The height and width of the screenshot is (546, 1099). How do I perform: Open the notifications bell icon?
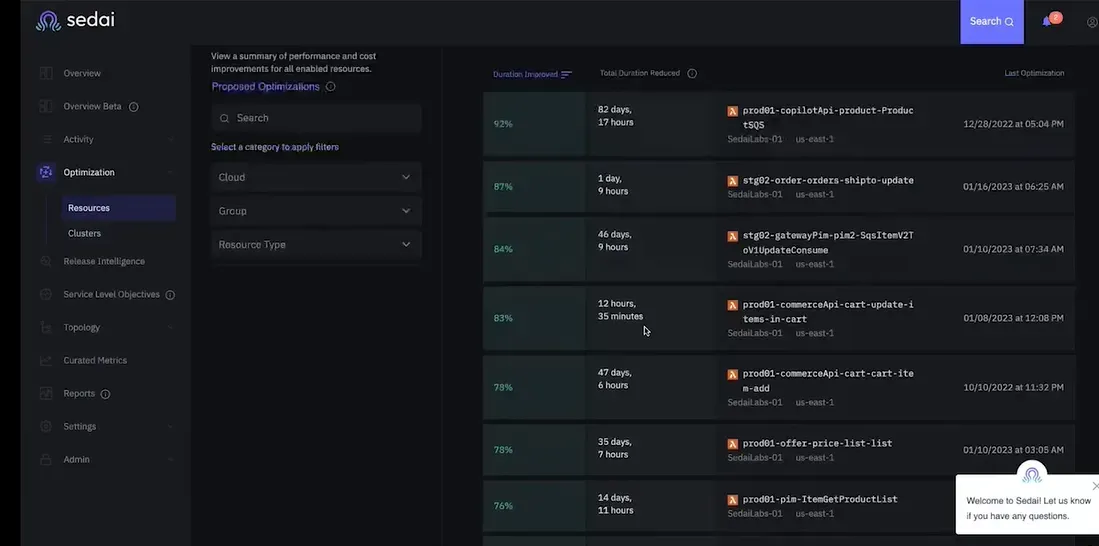tap(1046, 22)
